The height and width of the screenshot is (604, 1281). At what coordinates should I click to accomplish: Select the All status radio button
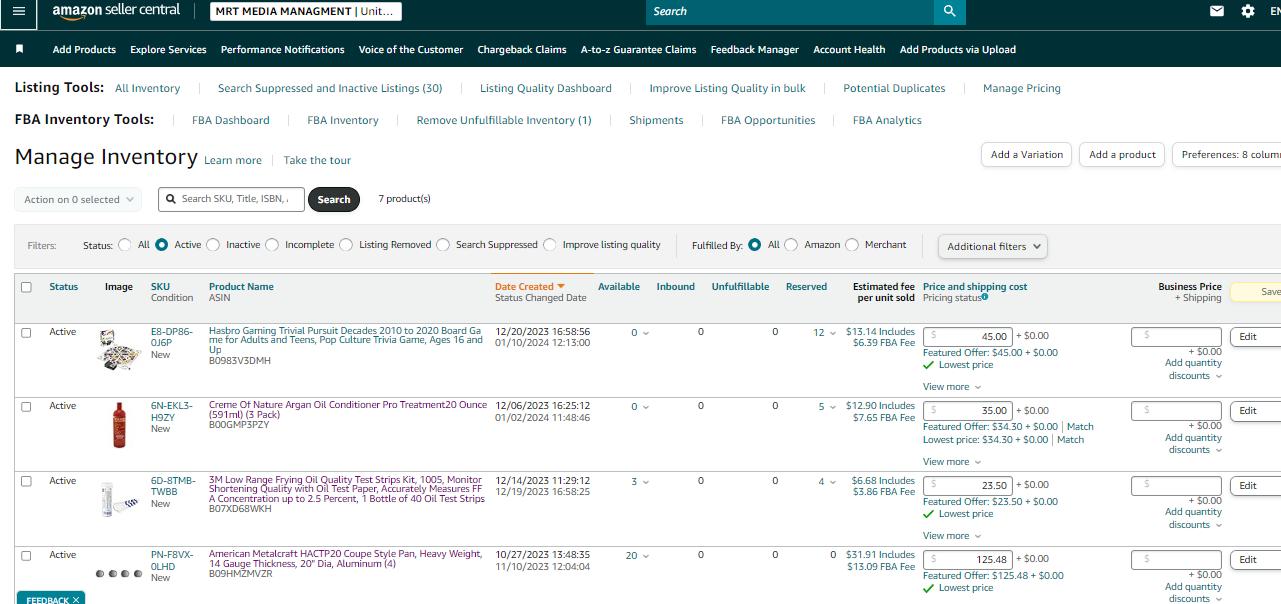[125, 245]
